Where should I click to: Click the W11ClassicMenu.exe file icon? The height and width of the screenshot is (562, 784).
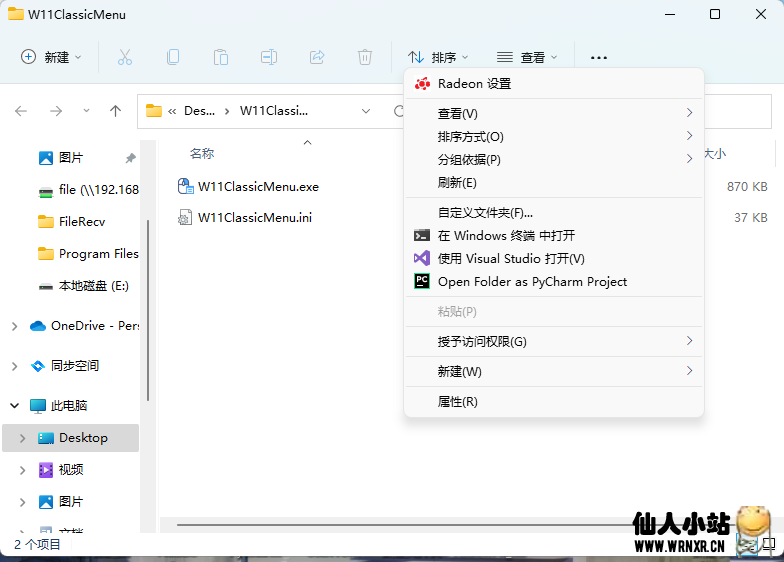click(x=186, y=186)
